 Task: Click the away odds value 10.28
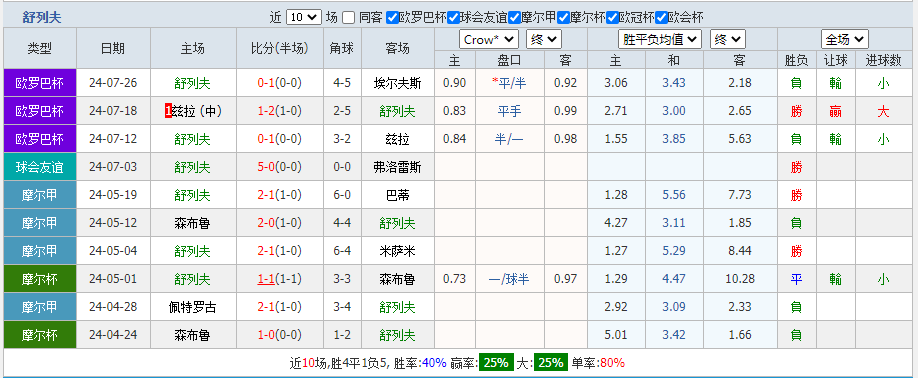tap(740, 280)
